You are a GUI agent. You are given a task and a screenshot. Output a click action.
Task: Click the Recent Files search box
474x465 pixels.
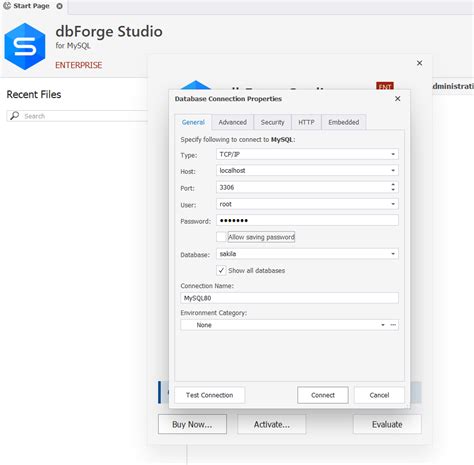coord(78,116)
